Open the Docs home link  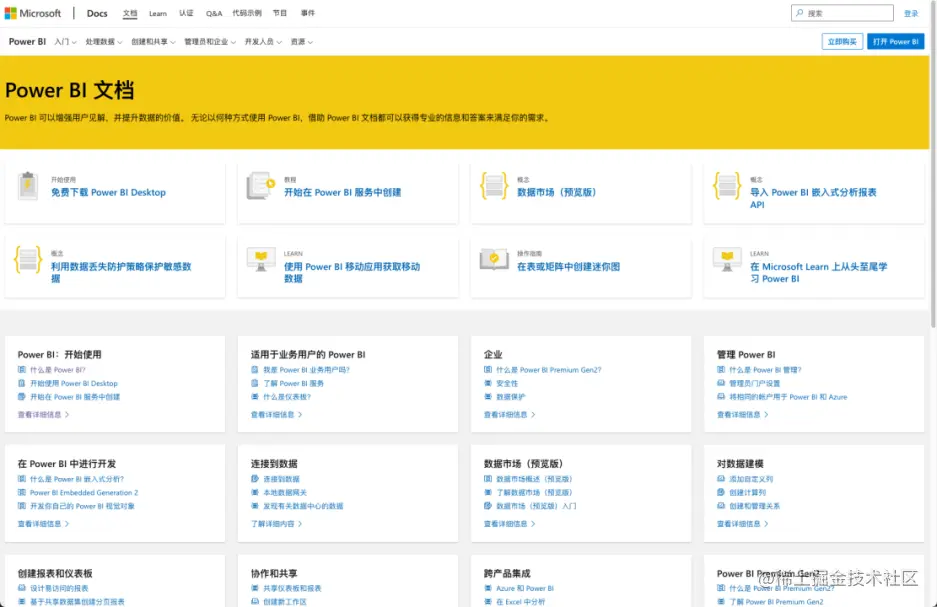(97, 13)
